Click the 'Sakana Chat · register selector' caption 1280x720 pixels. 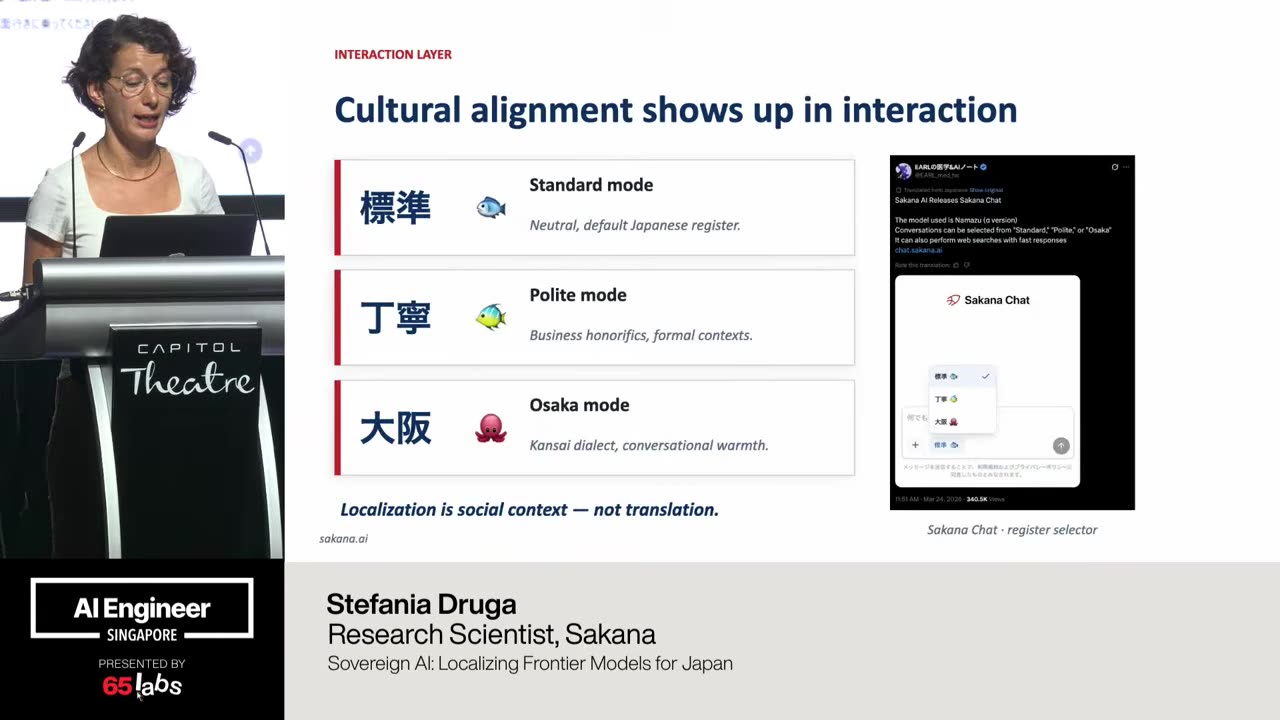point(1012,530)
